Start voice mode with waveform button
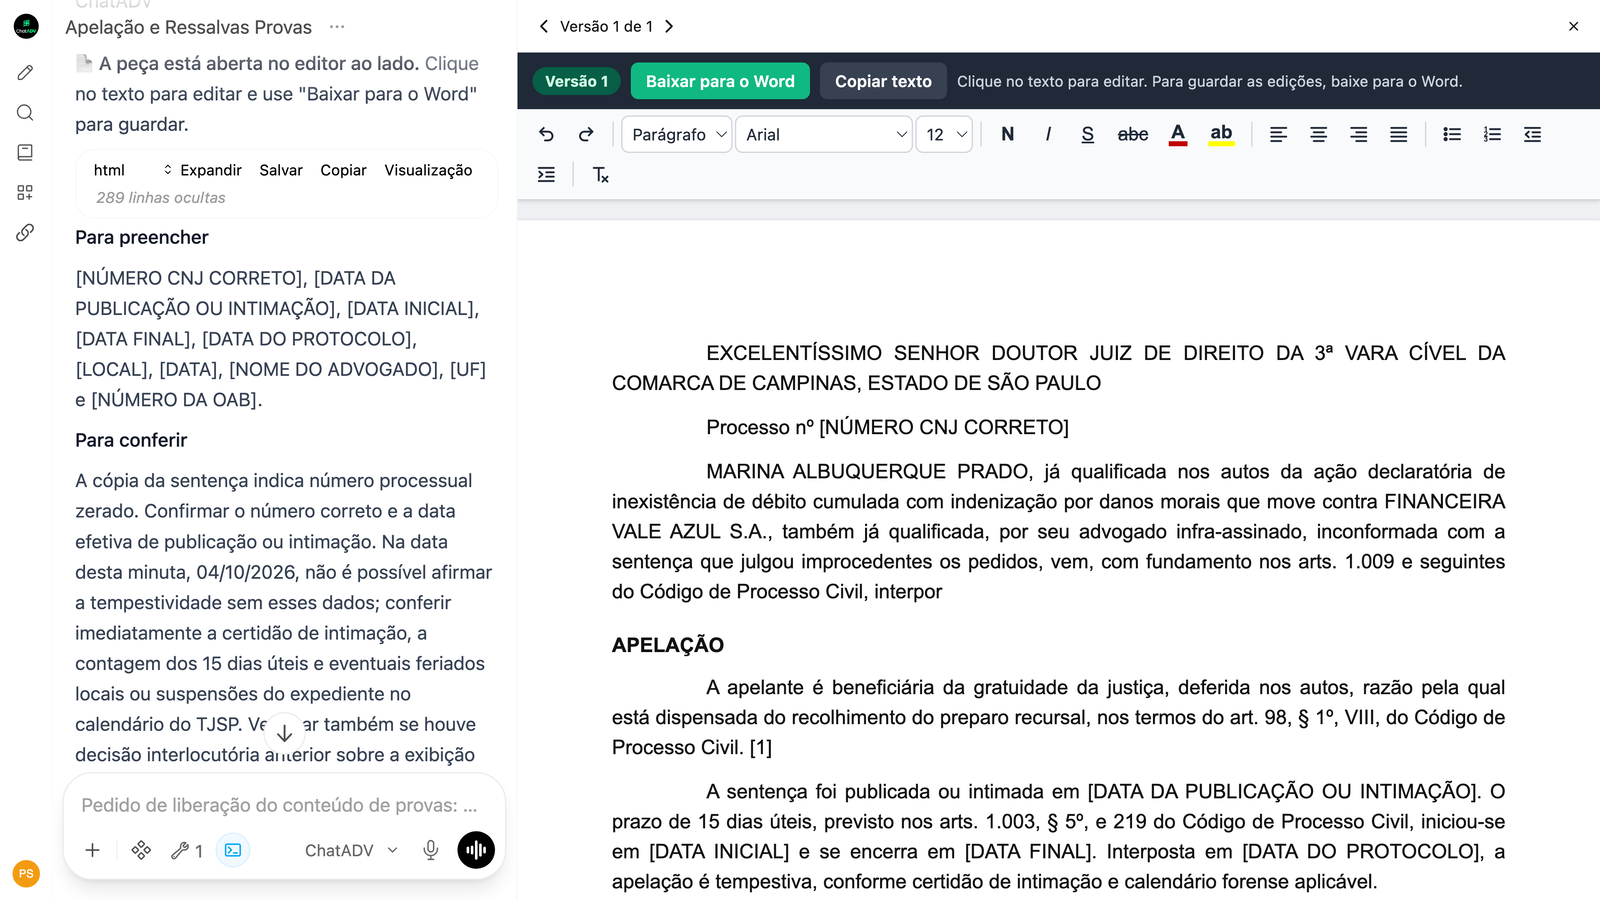Screen dimensions: 1600x900 click(476, 850)
